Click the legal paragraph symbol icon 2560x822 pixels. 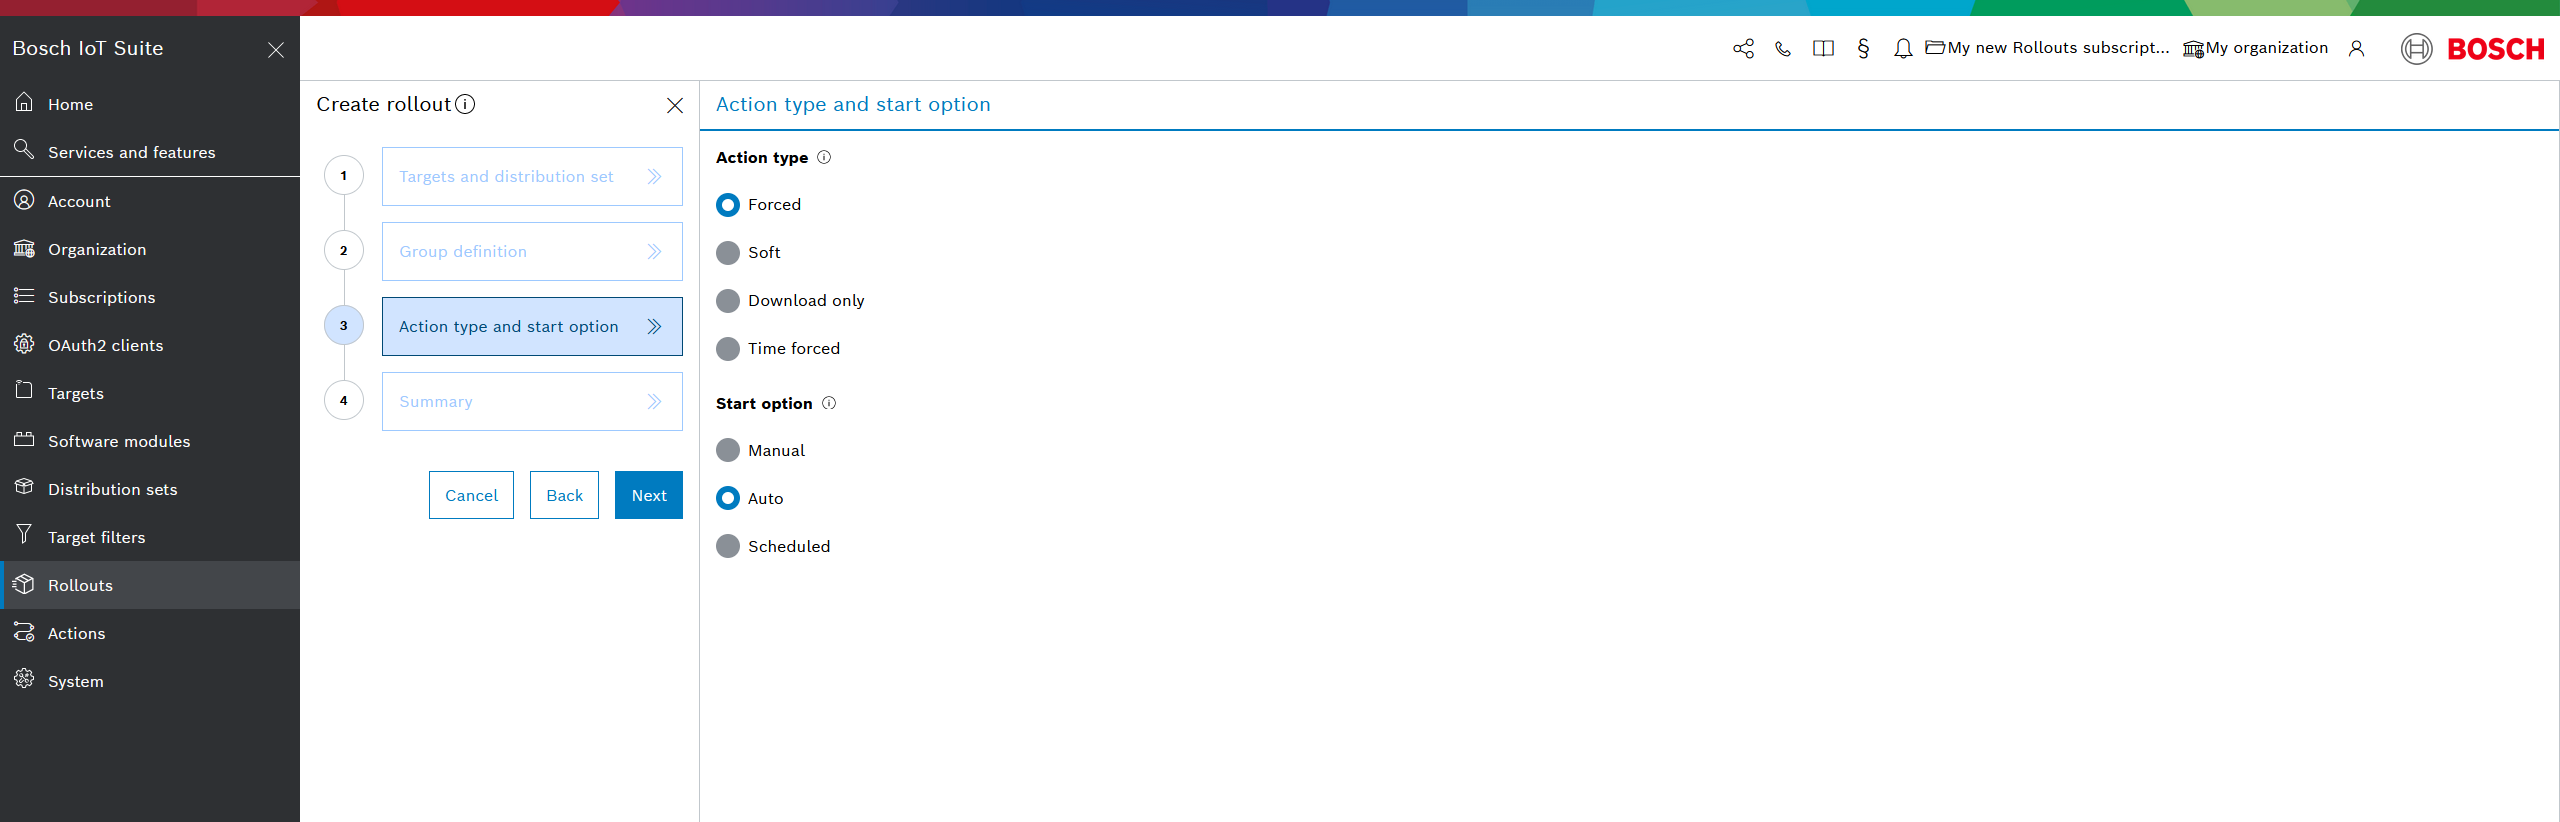point(1863,49)
